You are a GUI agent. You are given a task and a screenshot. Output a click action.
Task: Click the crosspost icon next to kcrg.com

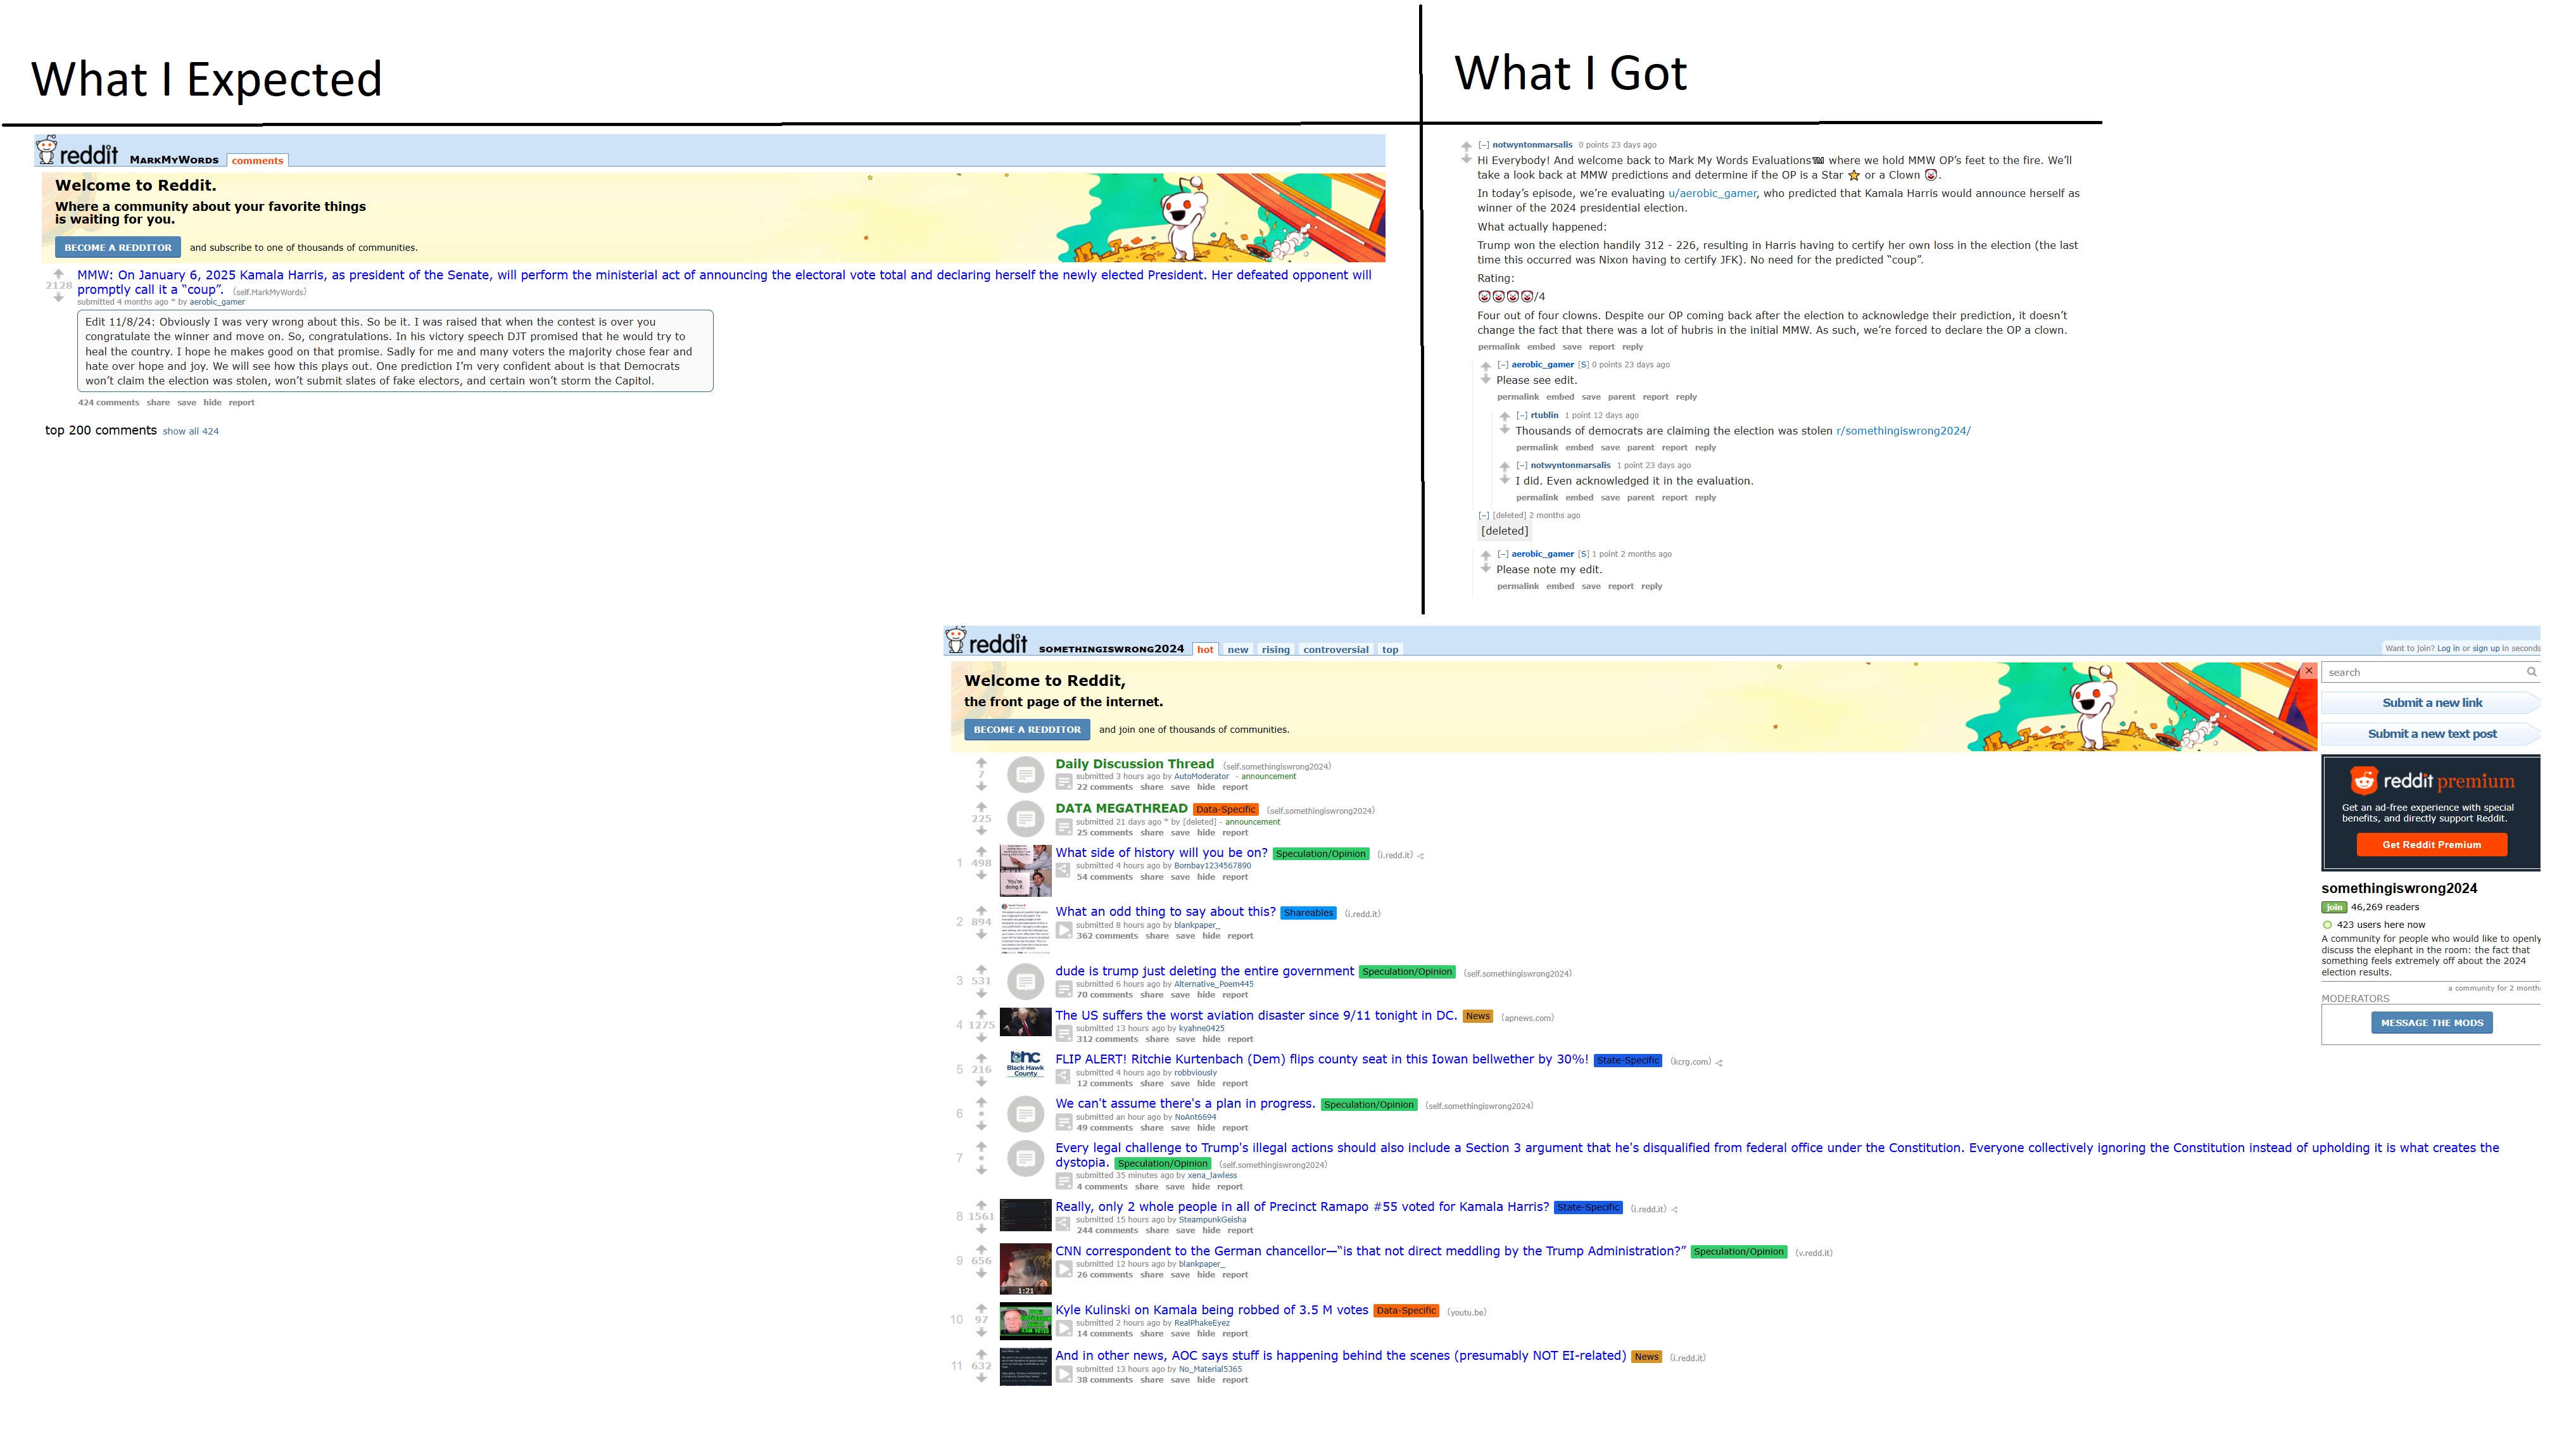coord(1719,1063)
